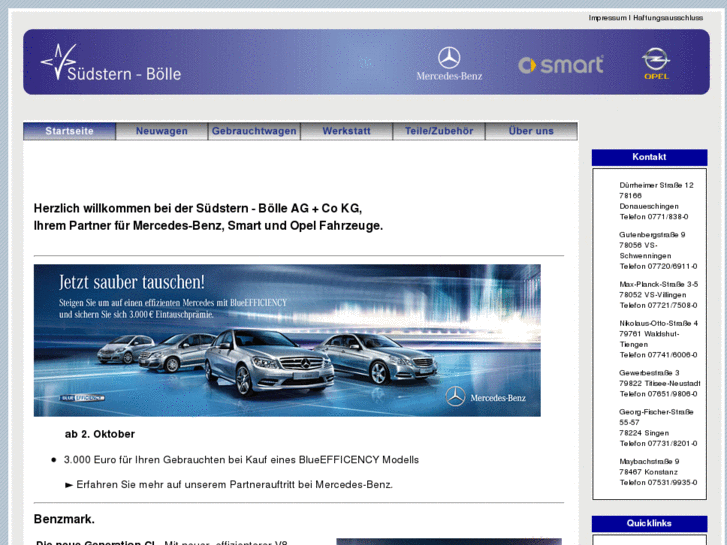Switch to Gebrauchtwagen tab

254,131
